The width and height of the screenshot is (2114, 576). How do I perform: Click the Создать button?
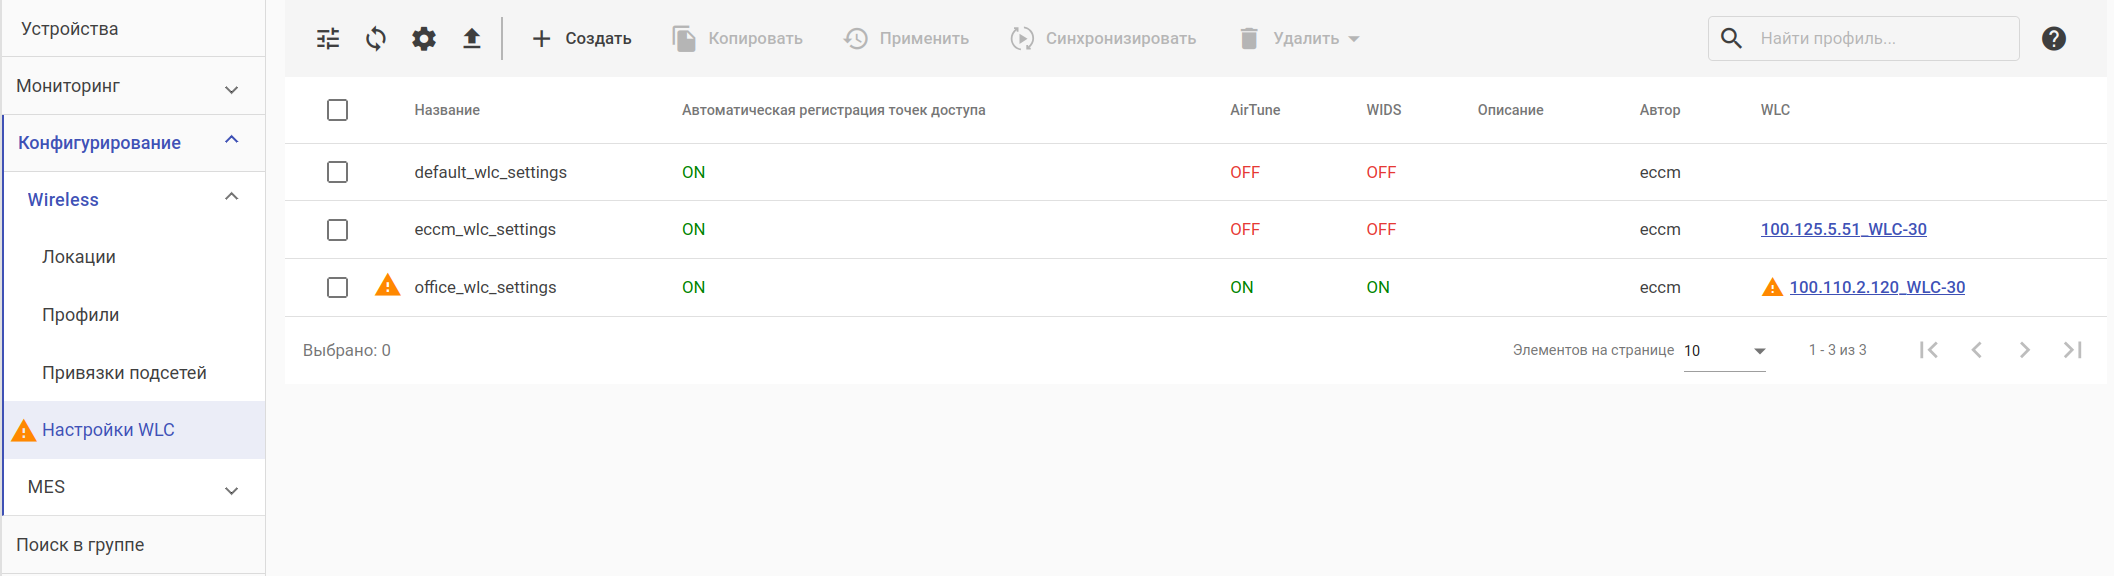point(582,39)
